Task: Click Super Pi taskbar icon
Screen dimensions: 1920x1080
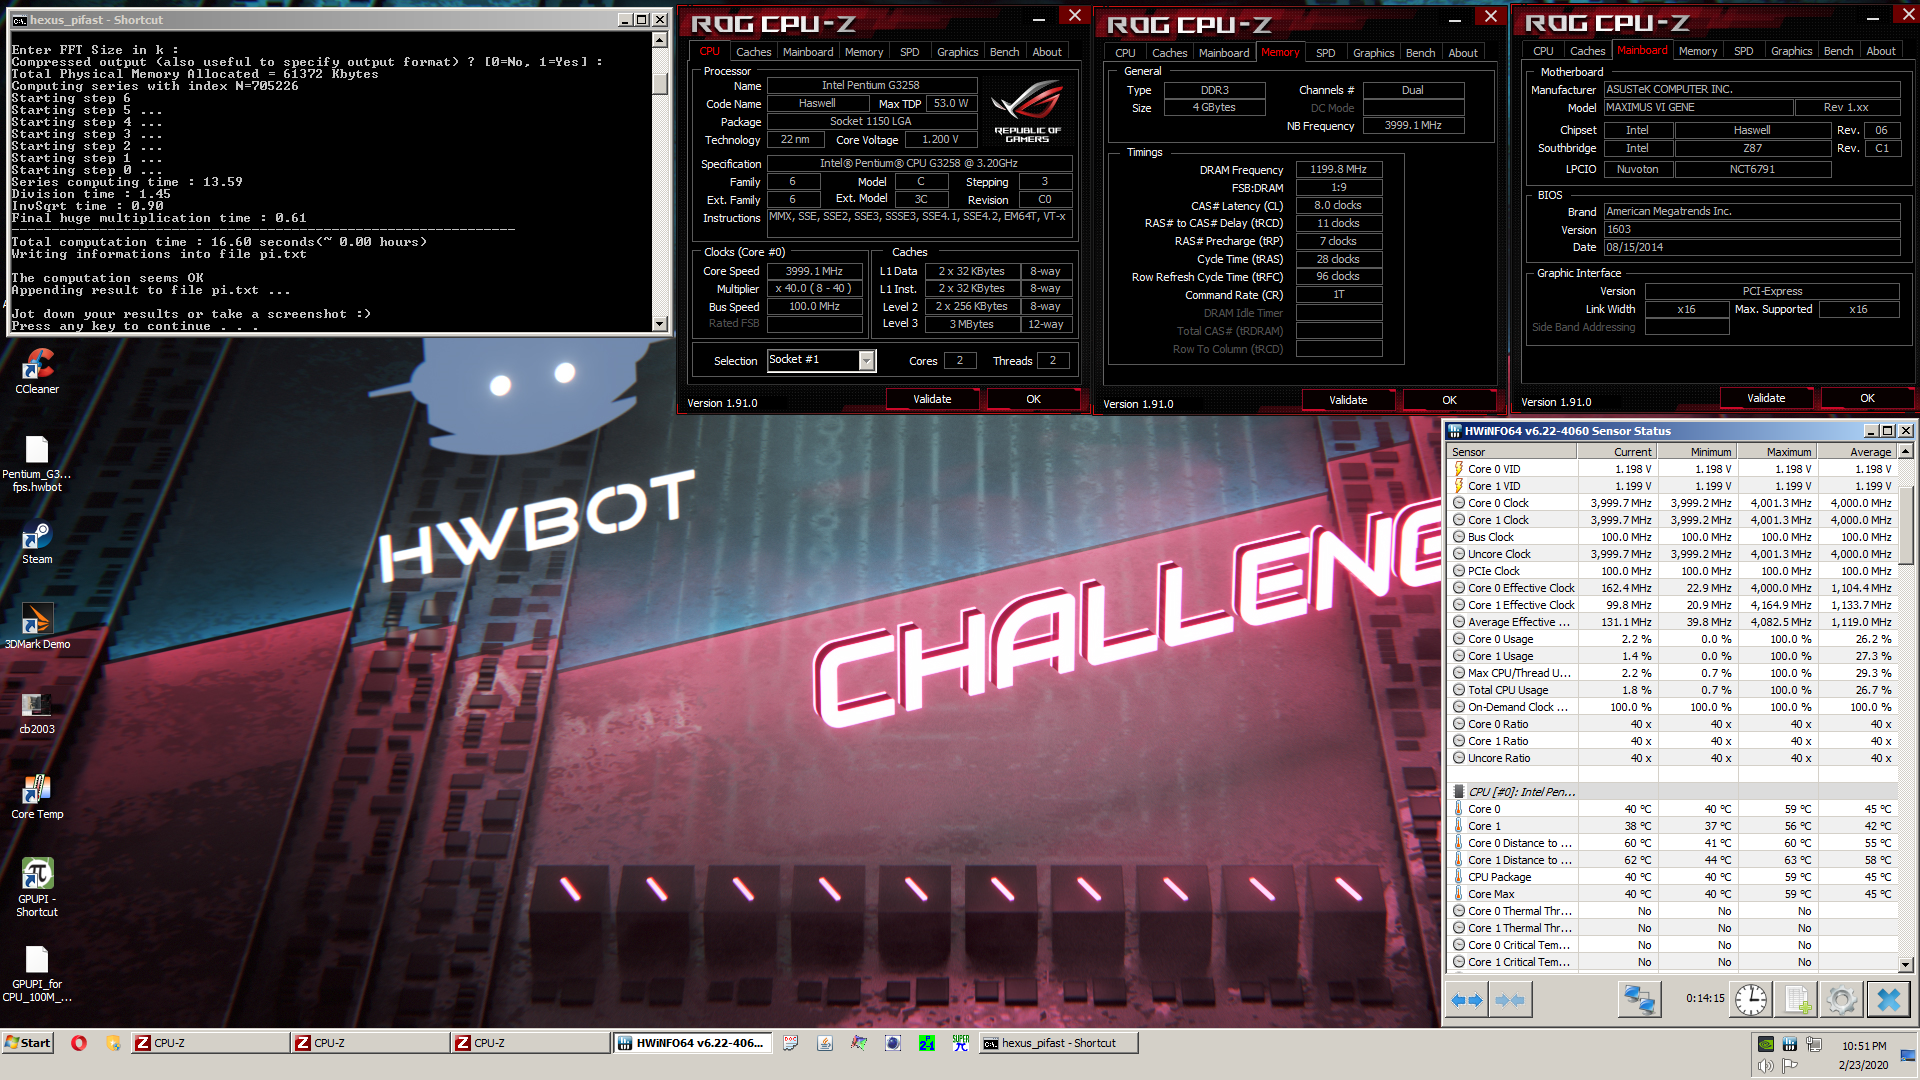Action: pyautogui.click(x=961, y=1043)
